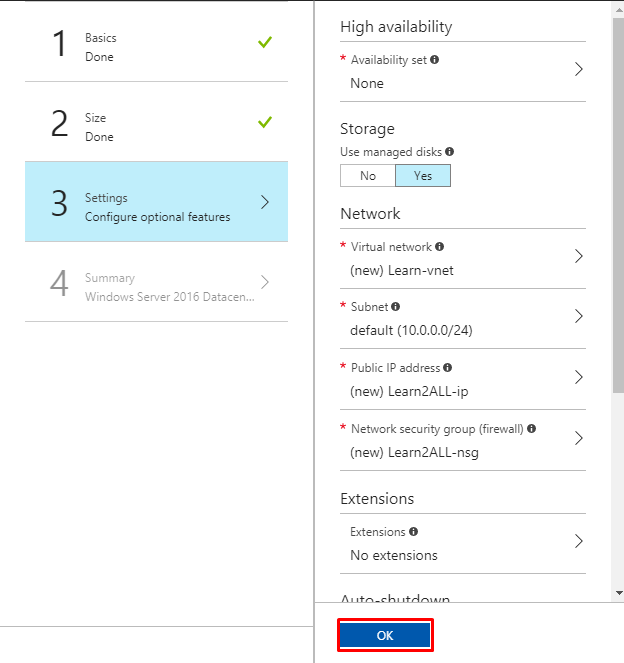Image resolution: width=624 pixels, height=663 pixels.
Task: Set managed disks to Yes
Action: (x=423, y=176)
